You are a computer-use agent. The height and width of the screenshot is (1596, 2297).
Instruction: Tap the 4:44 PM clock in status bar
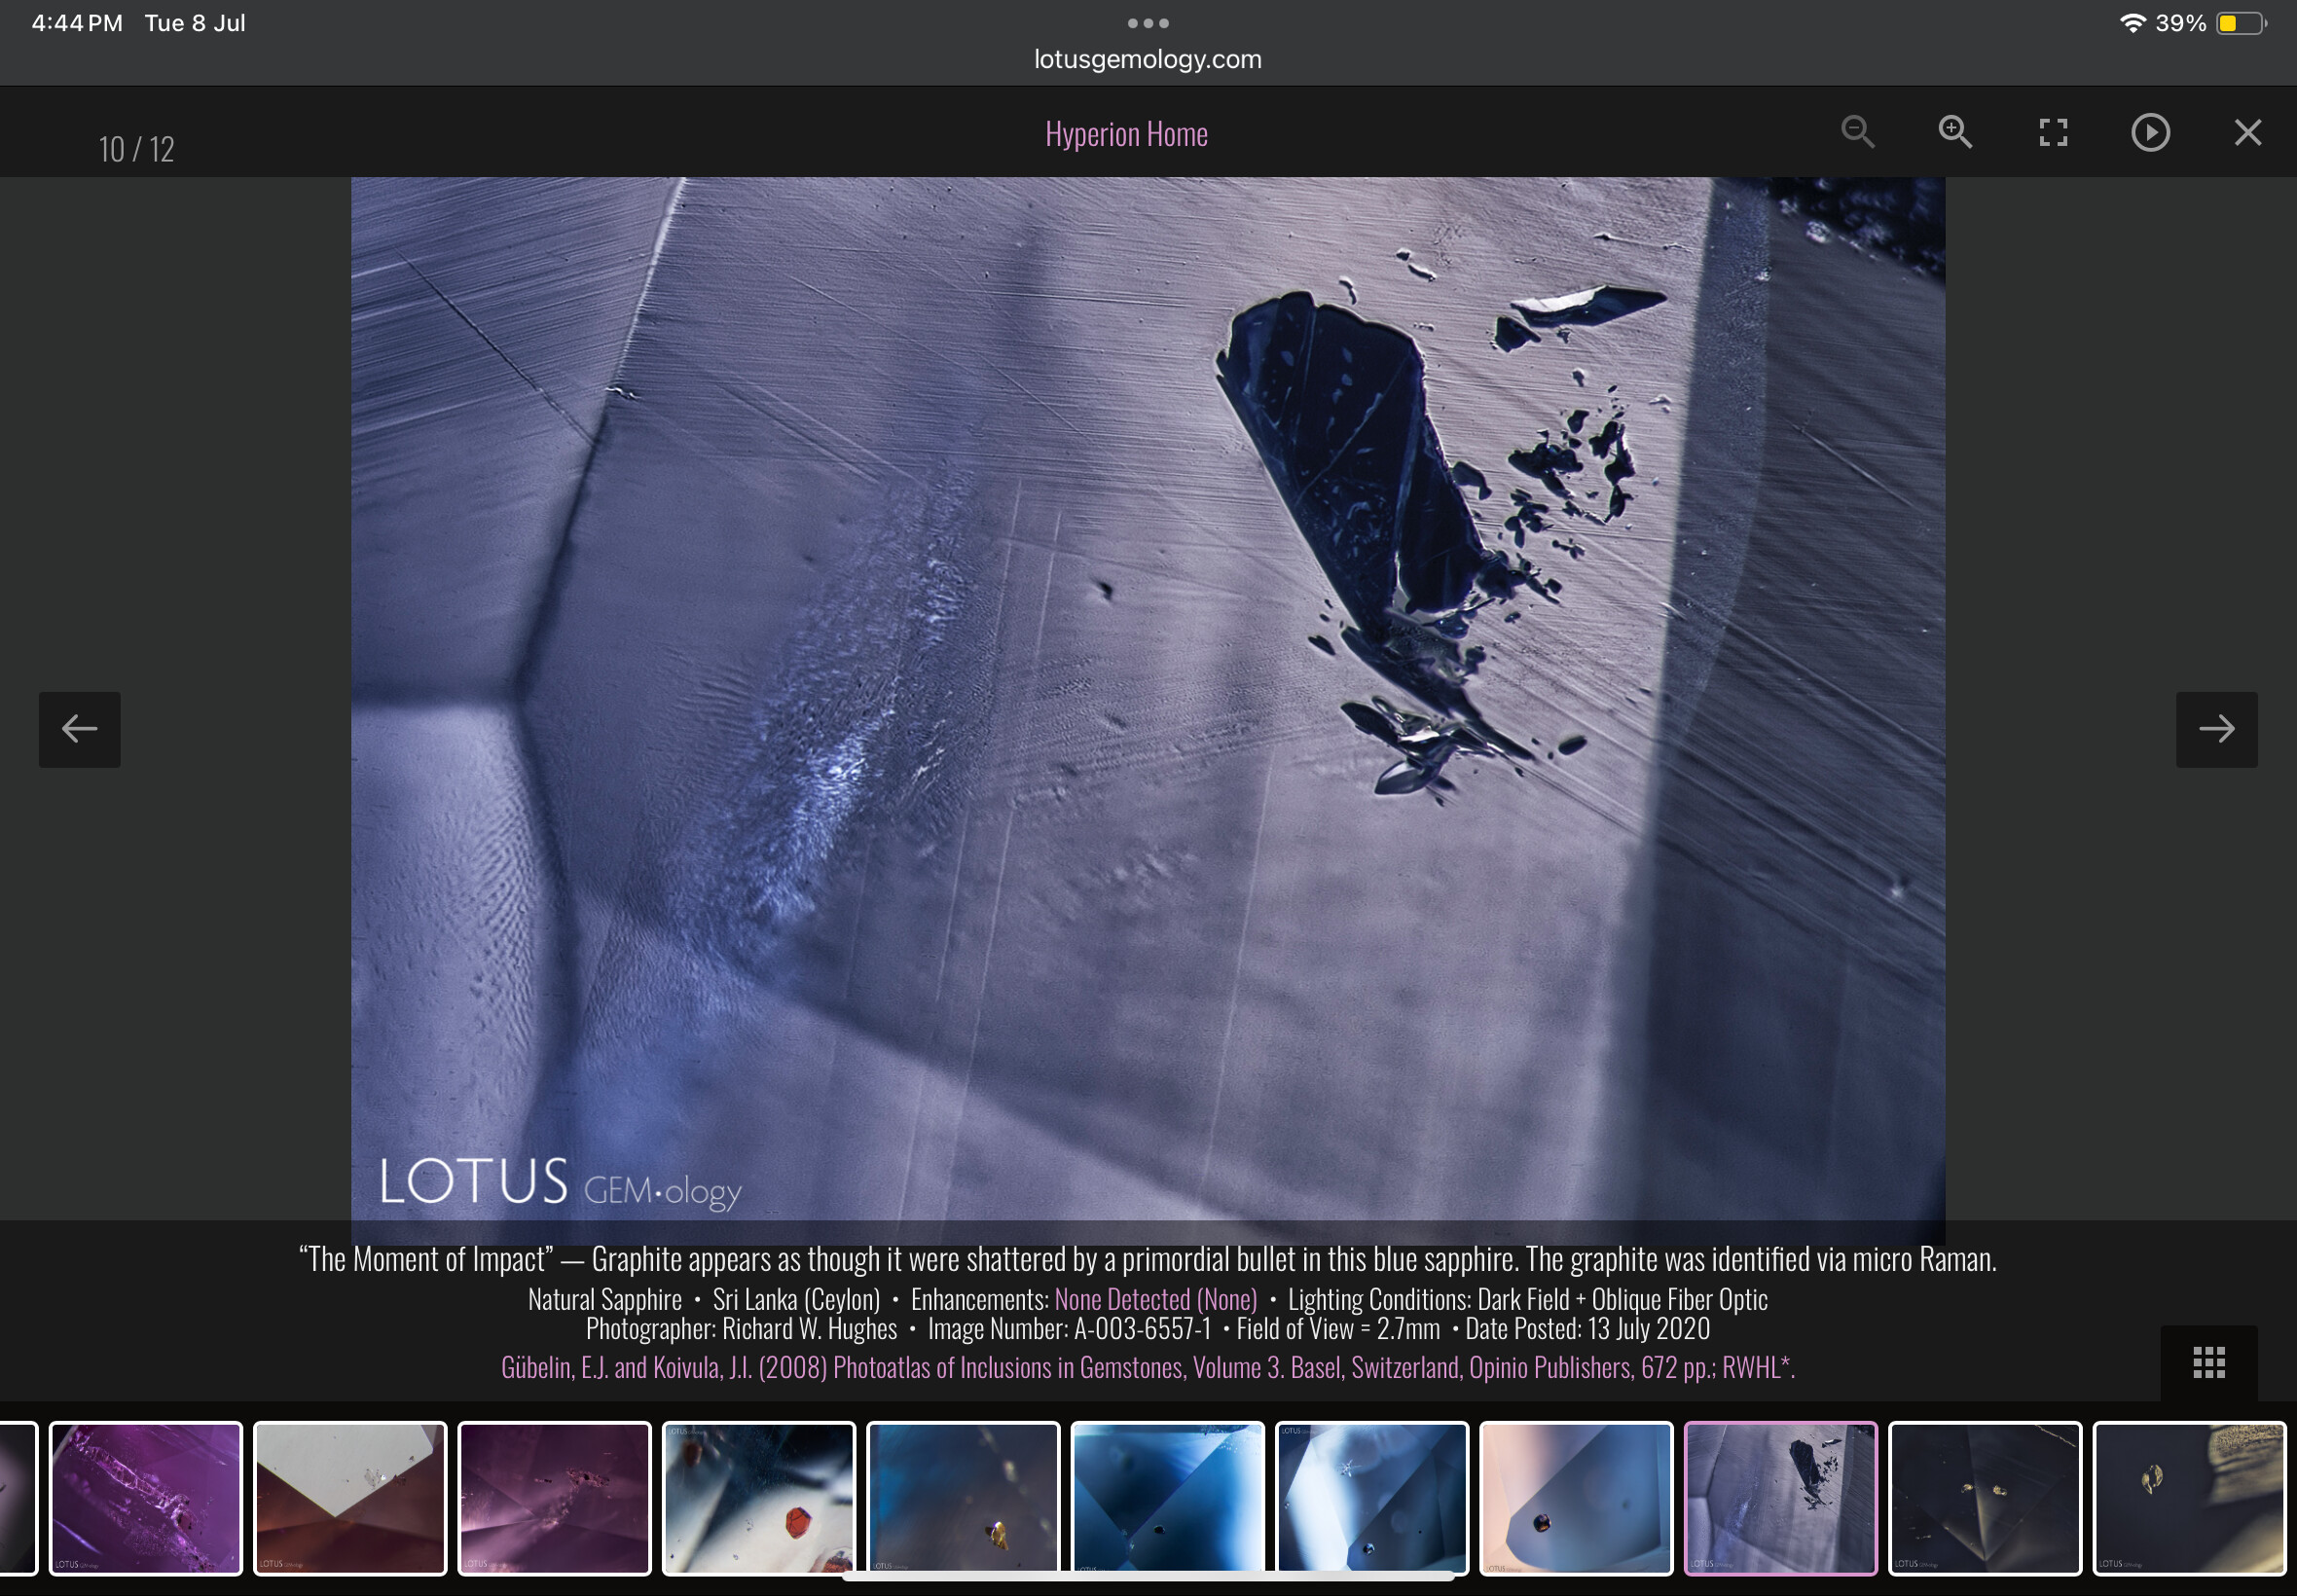point(77,23)
